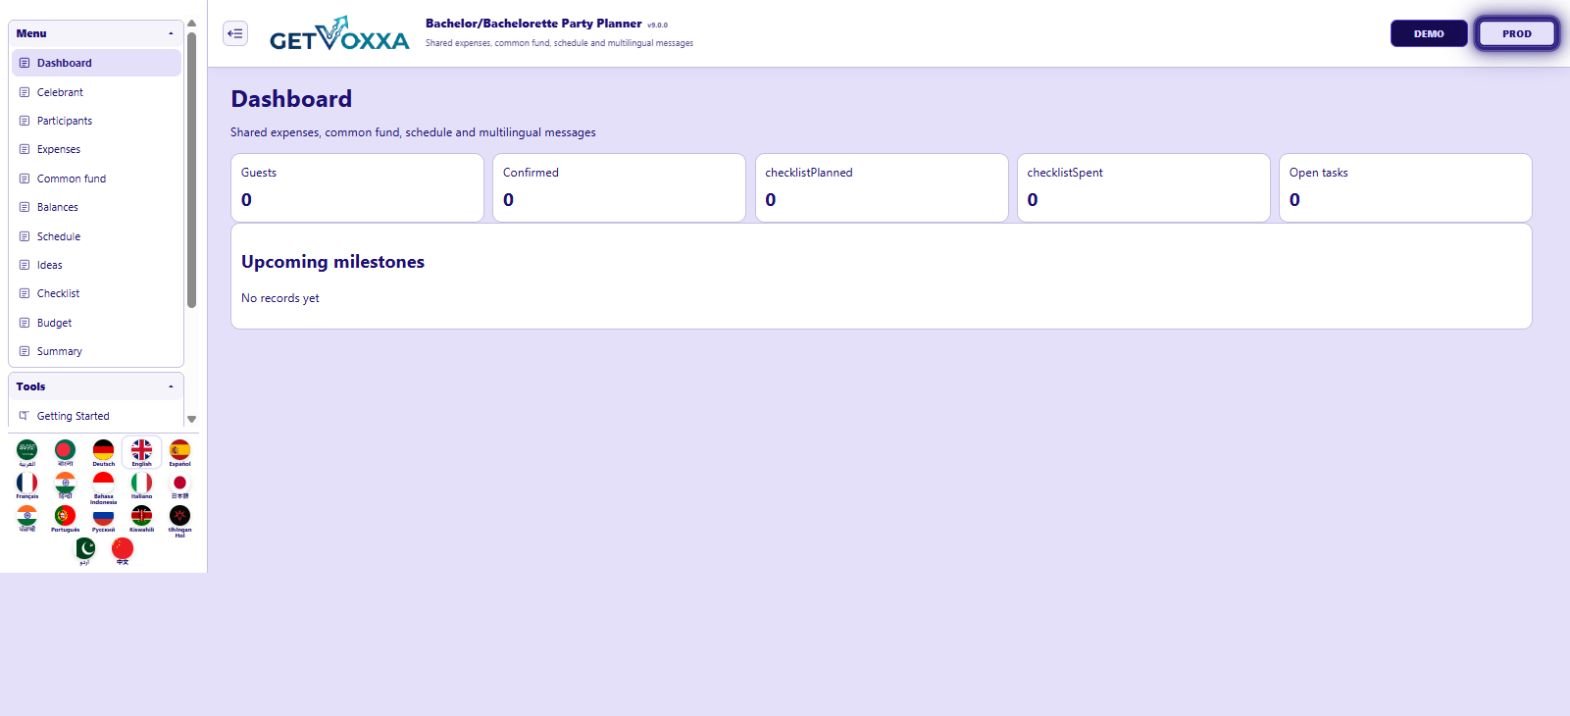
Task: Switch to DEMO mode
Action: coord(1429,33)
